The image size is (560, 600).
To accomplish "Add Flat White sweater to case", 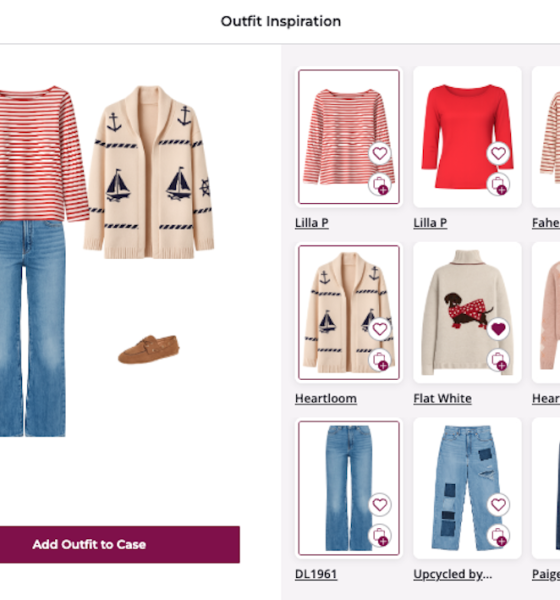I will pos(498,360).
